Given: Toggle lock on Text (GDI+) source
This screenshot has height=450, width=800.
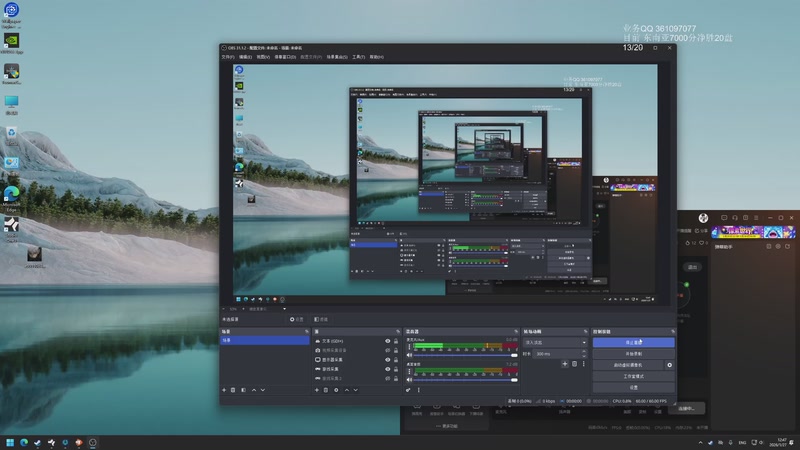Looking at the screenshot, I should coord(396,341).
